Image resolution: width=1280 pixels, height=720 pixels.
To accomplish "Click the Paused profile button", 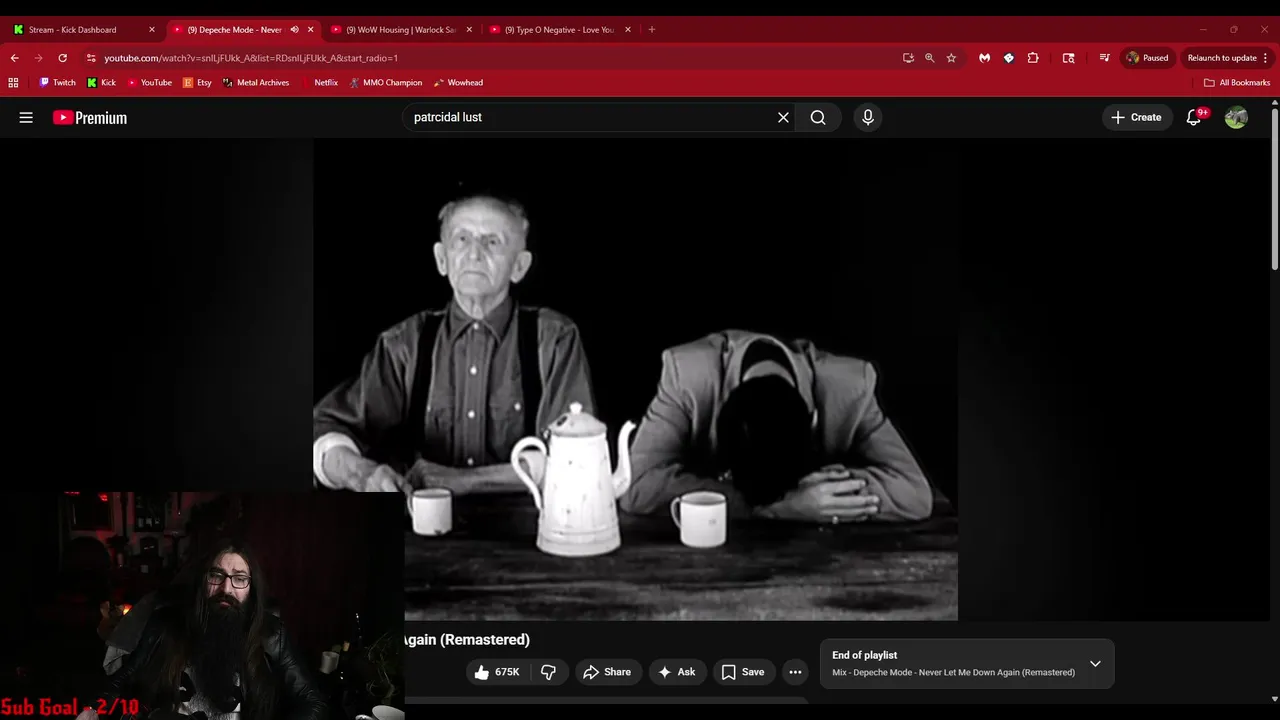I will [x=1147, y=58].
